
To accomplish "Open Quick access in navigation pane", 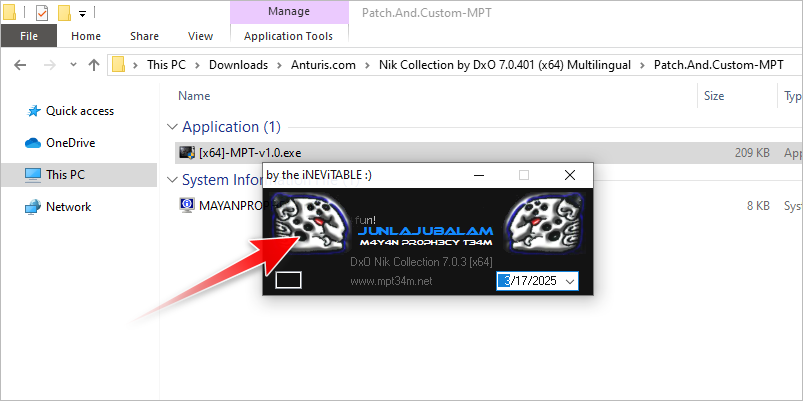I will tap(79, 111).
